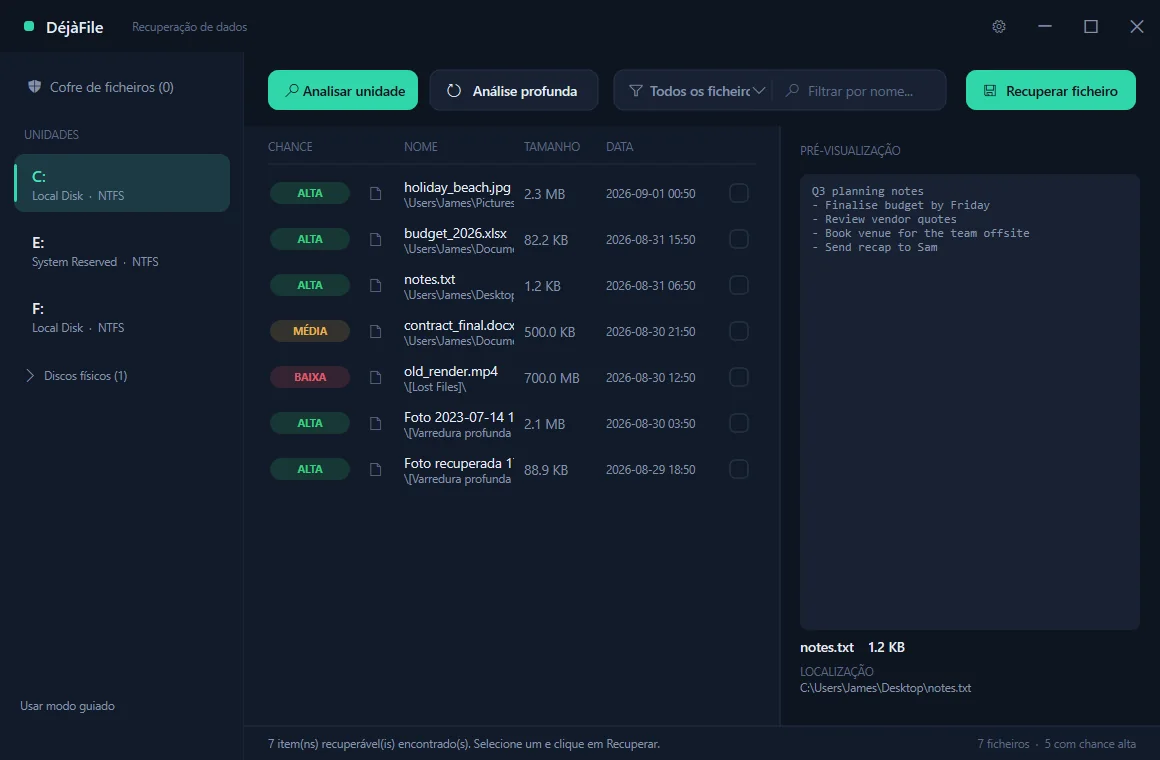
Task: Select the notes.txt entry in the file list
Action: click(429, 279)
